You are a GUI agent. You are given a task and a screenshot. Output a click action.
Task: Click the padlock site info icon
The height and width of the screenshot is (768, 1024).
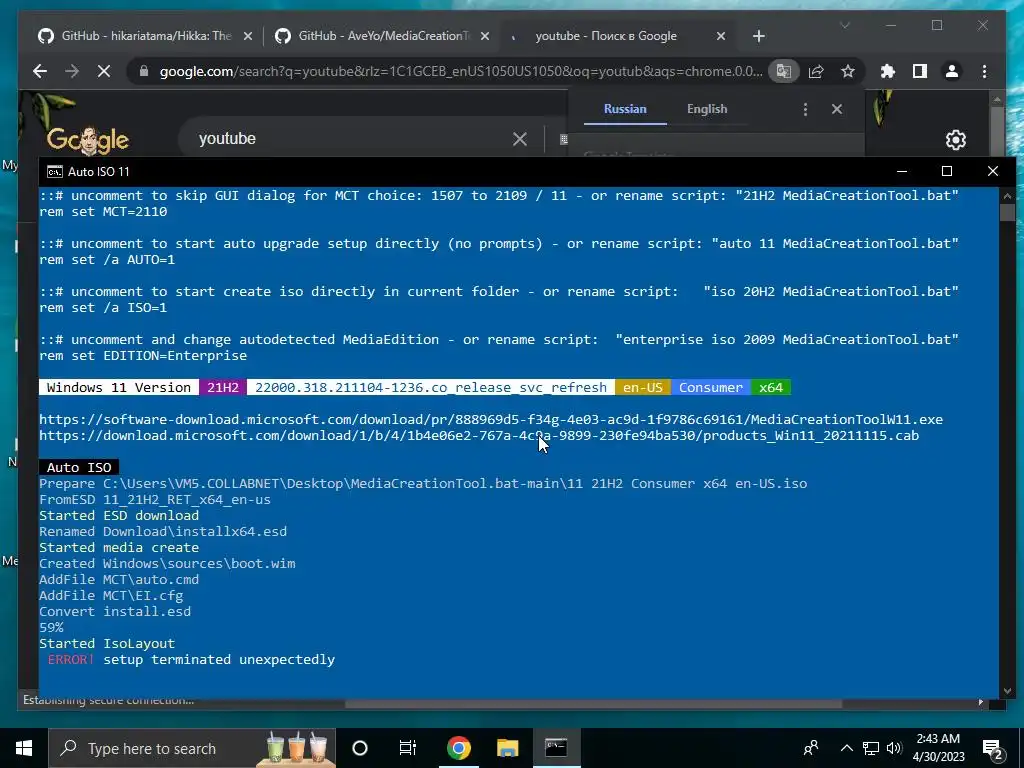[144, 71]
